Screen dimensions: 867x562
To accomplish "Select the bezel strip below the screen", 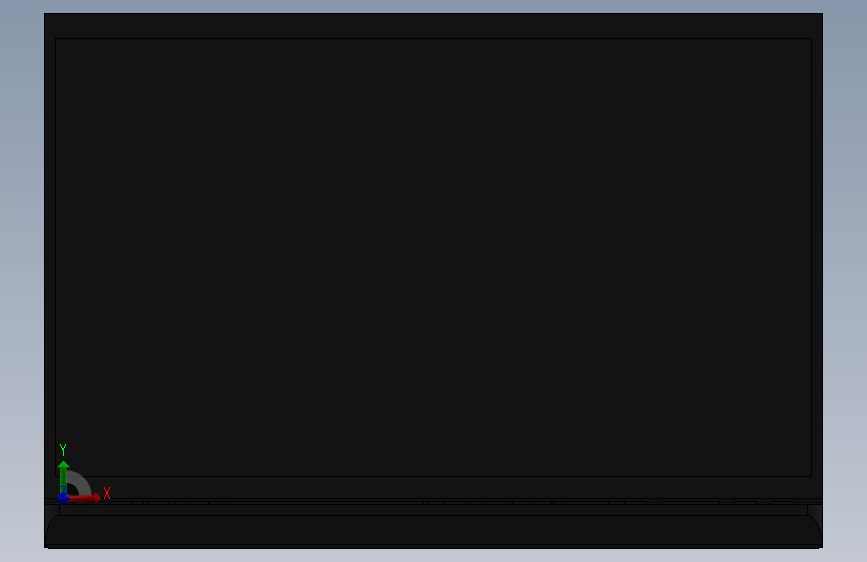I will click(x=434, y=487).
